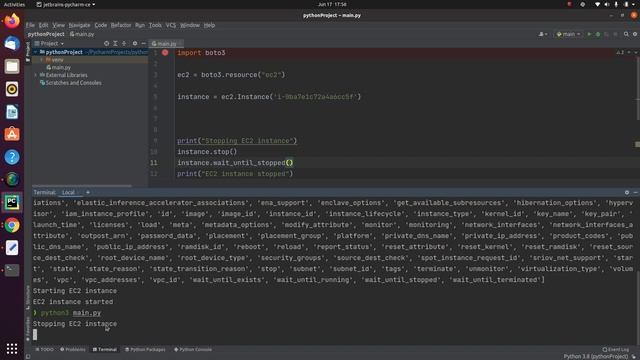
Task: Expand the venv folder
Action: pos(42,60)
